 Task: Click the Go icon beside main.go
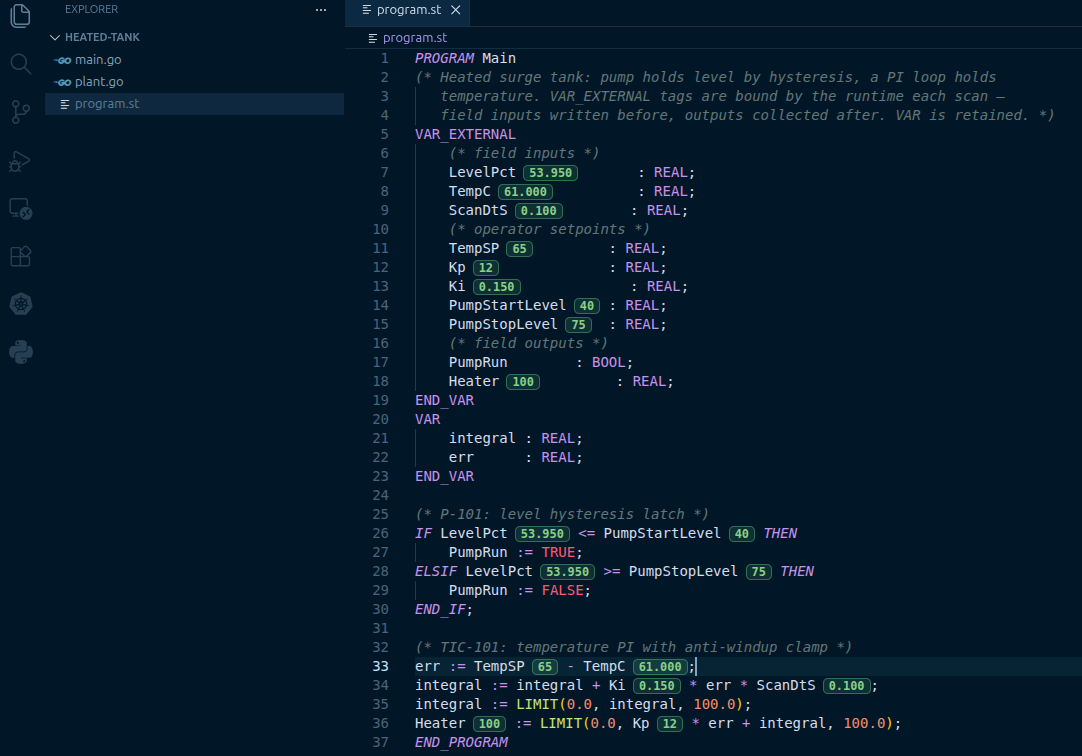[x=63, y=60]
